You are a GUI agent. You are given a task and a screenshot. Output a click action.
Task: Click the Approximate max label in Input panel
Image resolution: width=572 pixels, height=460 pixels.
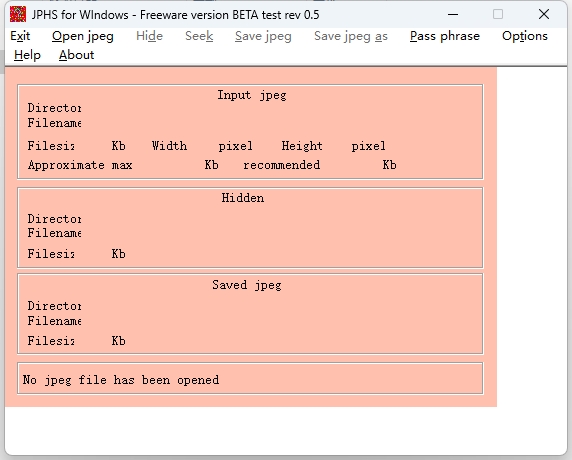coord(80,165)
